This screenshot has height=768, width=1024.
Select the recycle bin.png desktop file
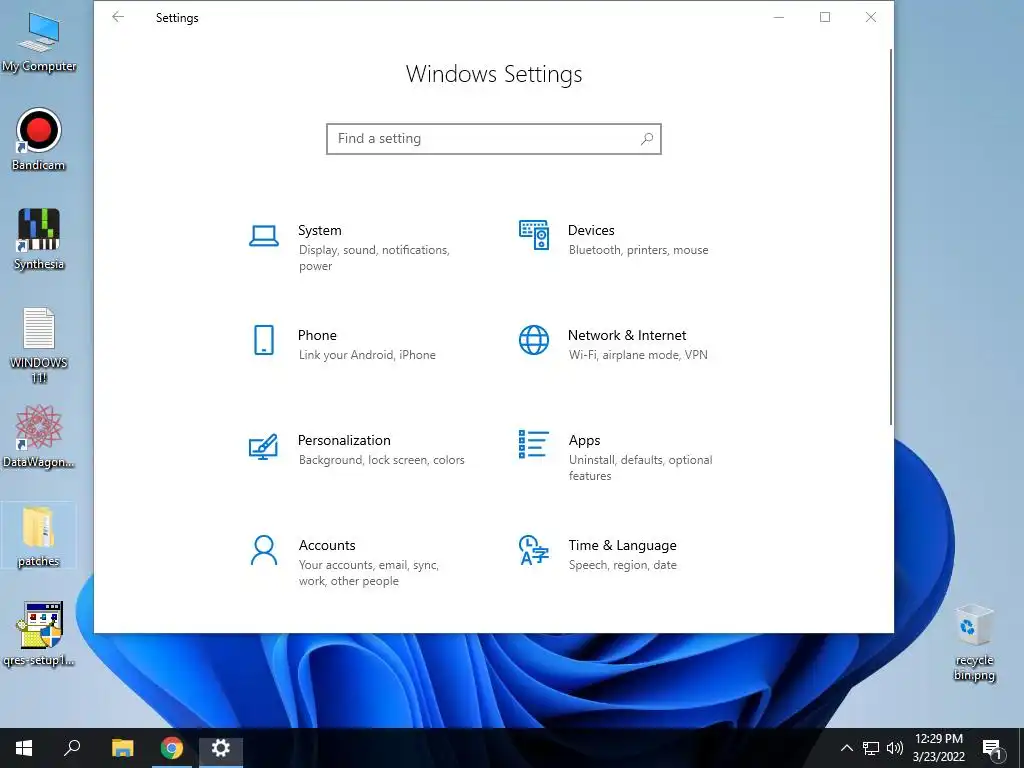tap(974, 643)
